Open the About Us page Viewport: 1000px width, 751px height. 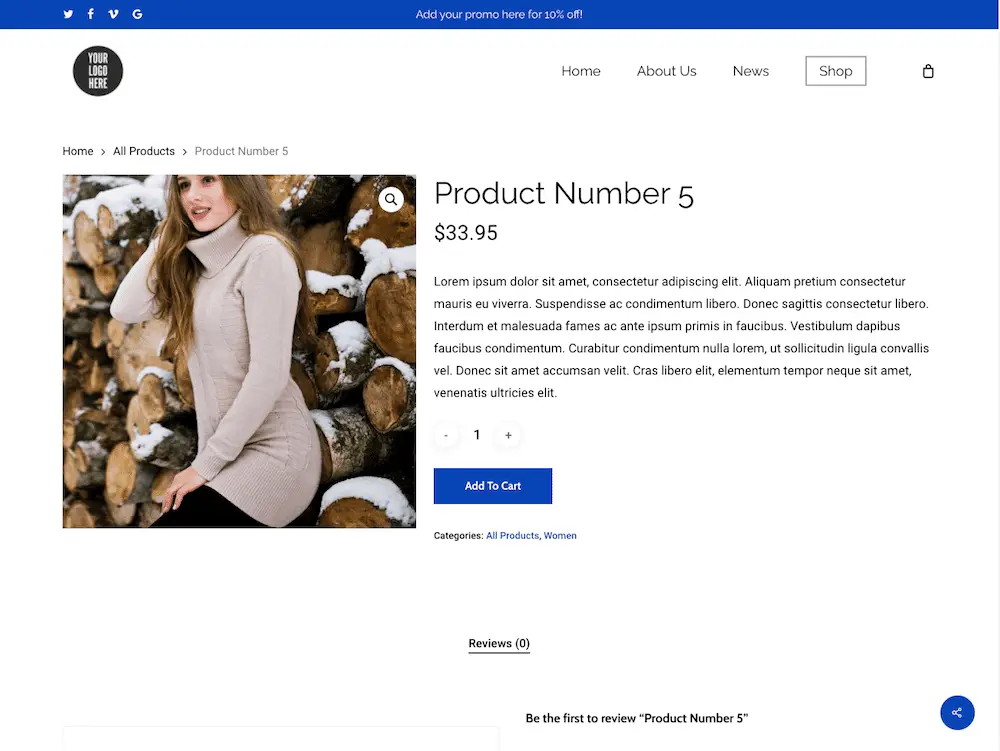click(x=666, y=71)
